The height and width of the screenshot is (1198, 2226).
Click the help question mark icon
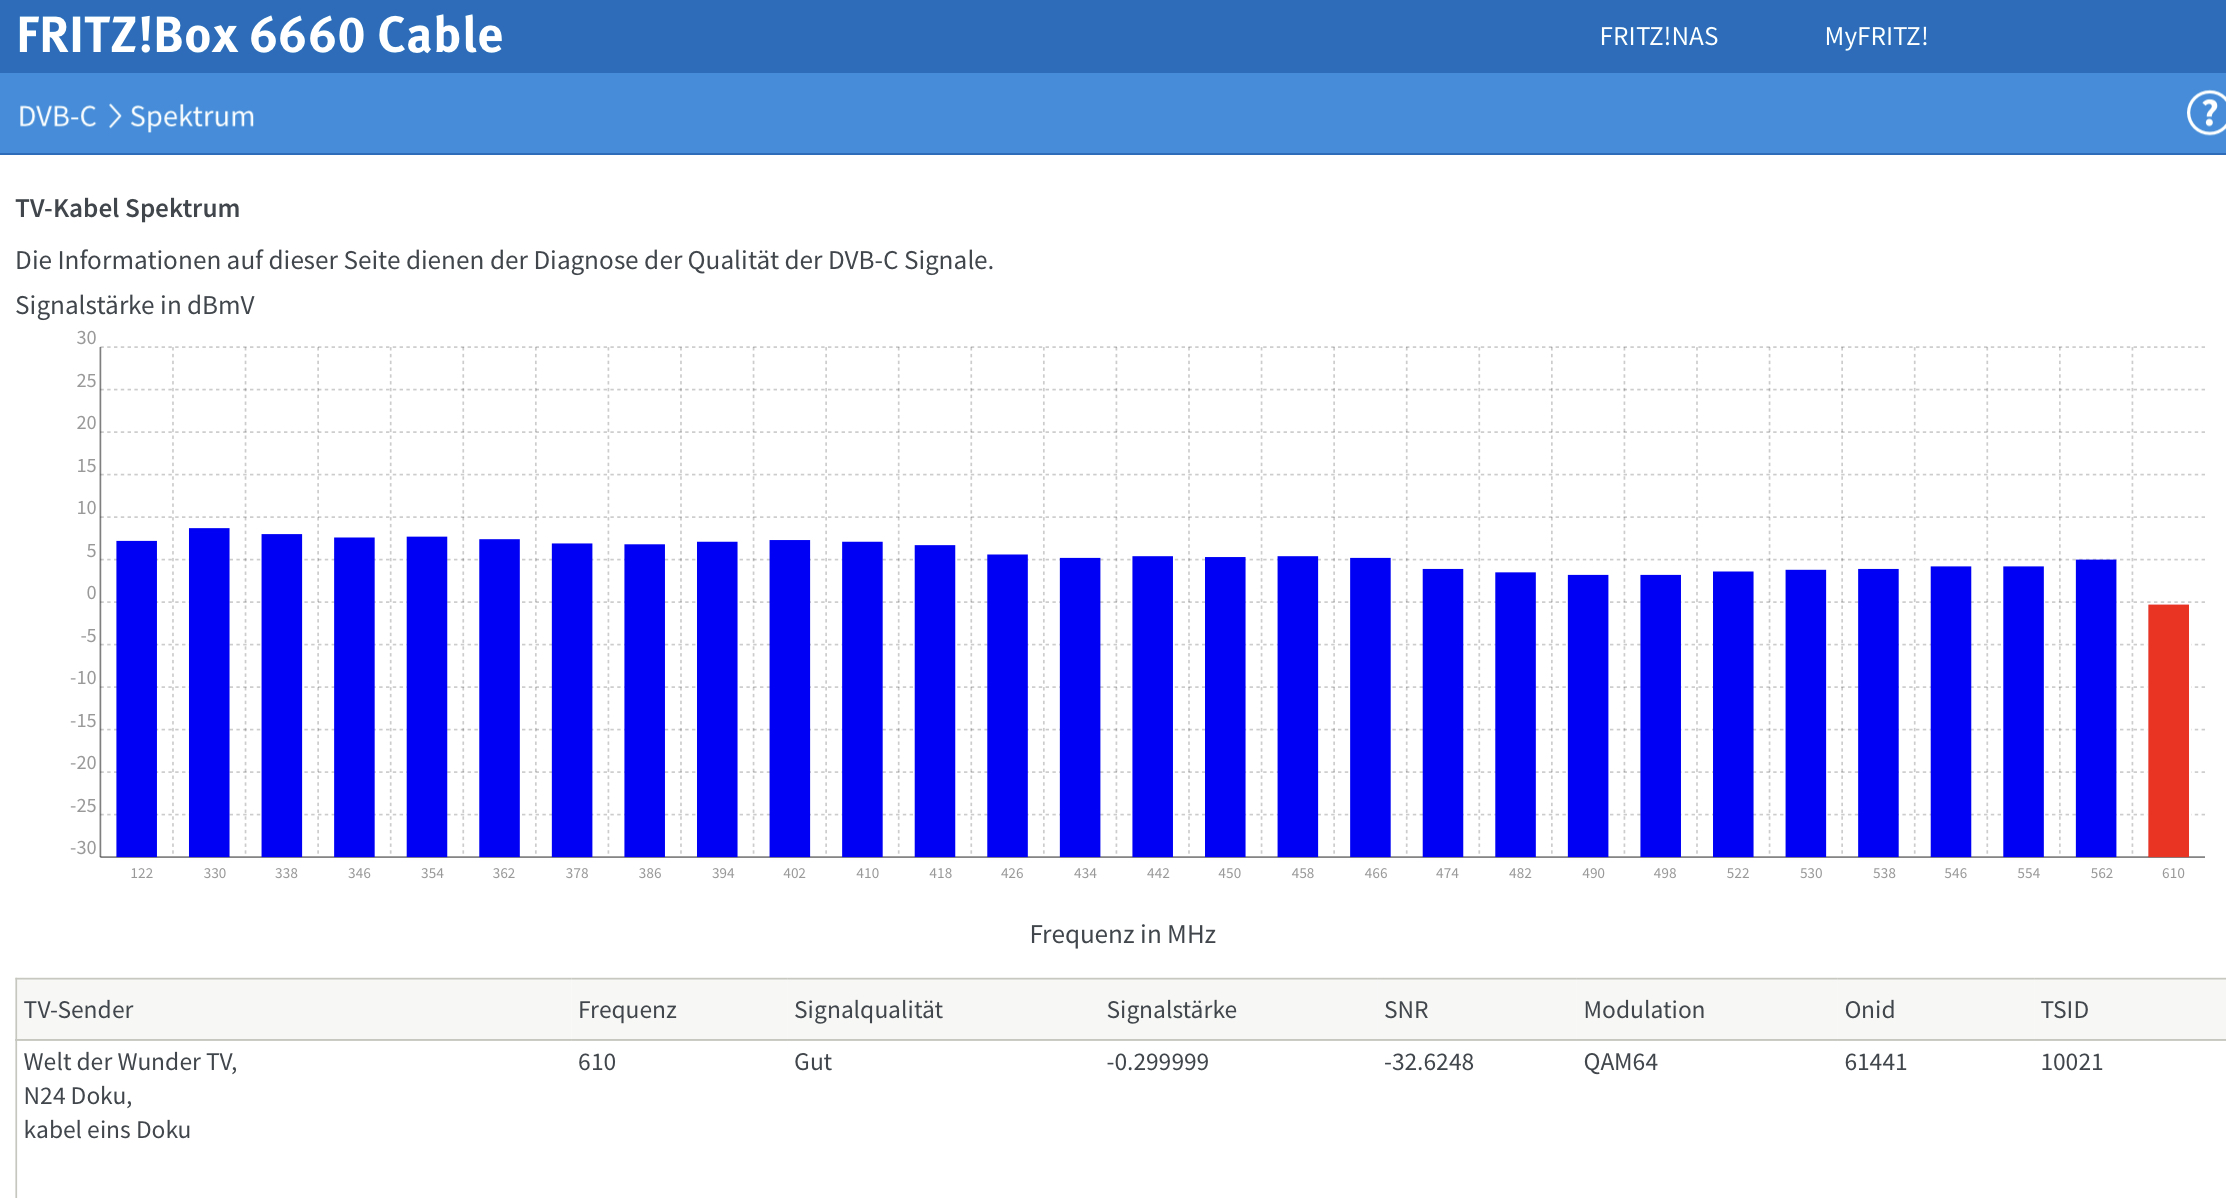(x=2206, y=113)
